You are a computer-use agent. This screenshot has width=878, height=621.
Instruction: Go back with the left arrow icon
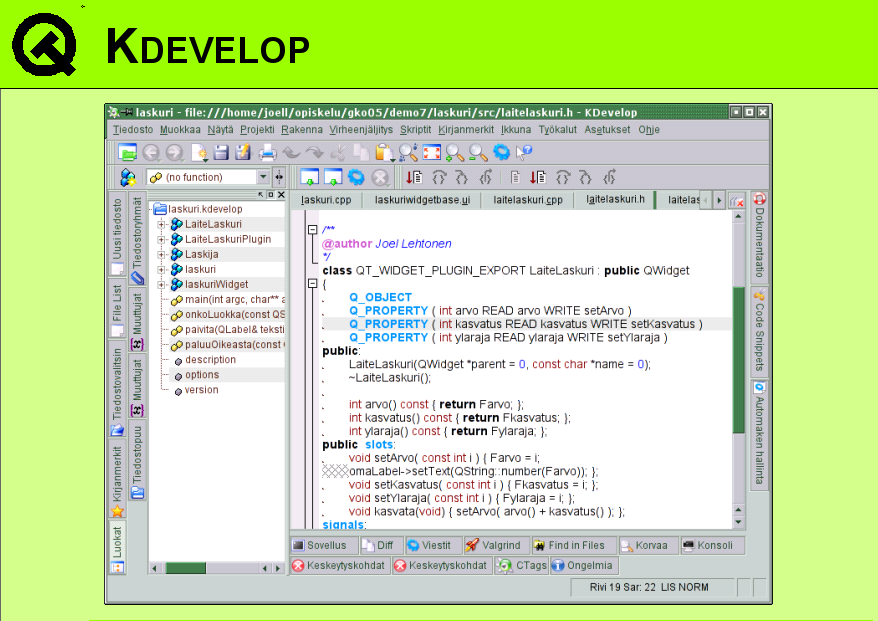click(x=151, y=152)
